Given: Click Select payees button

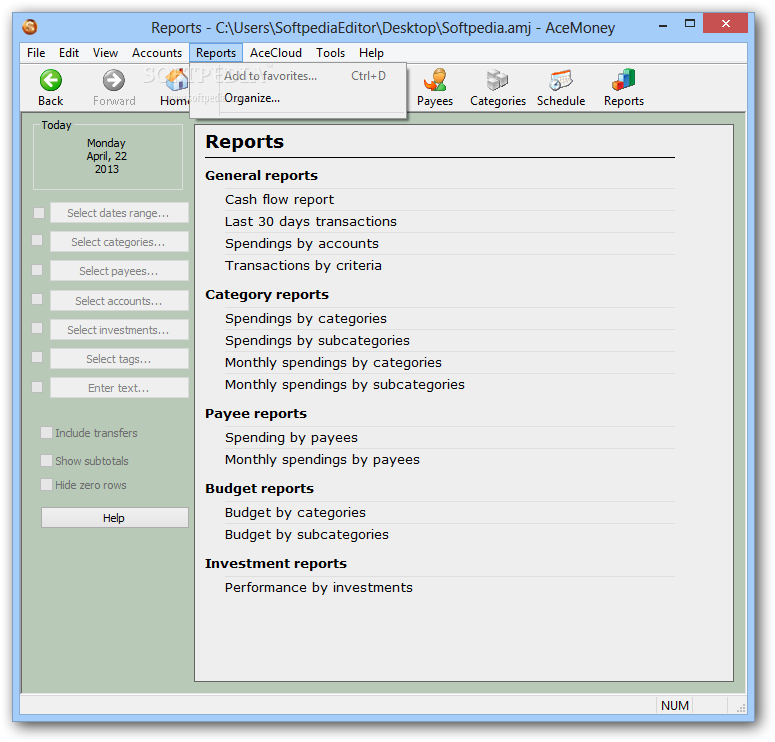Looking at the screenshot, I should pos(119,271).
